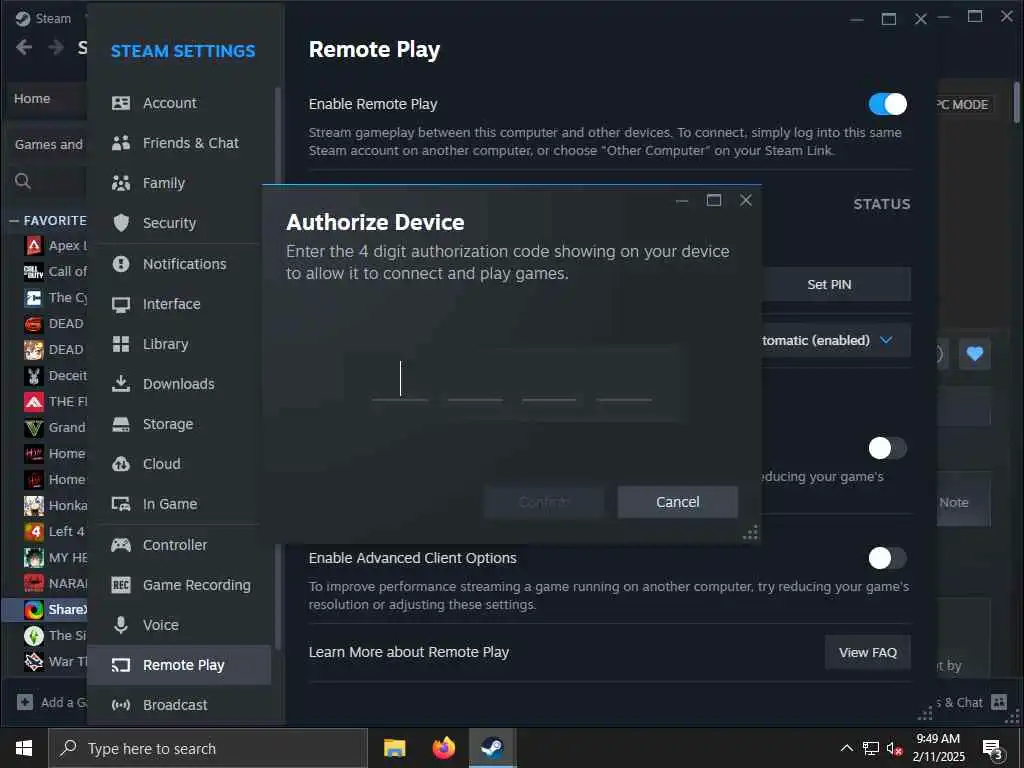Disable the Enable Remote Play toggle
The image size is (1024, 768).
[x=888, y=104]
